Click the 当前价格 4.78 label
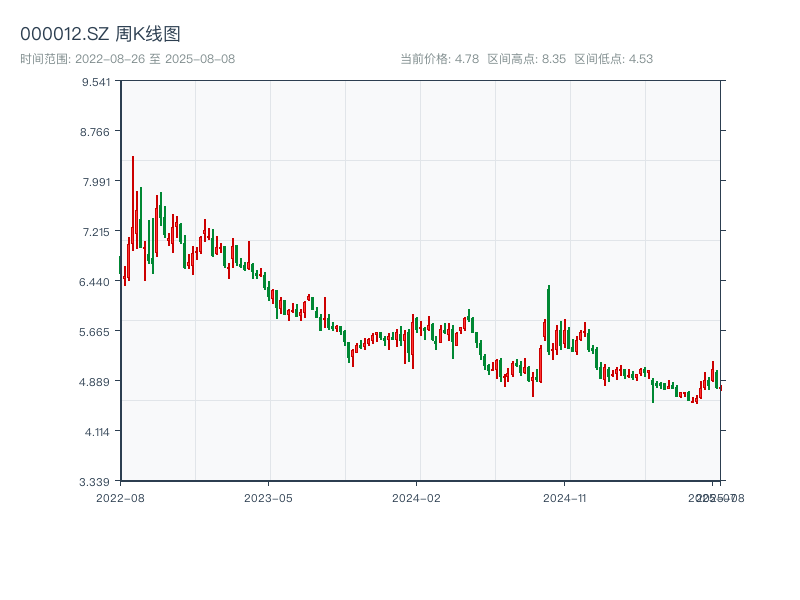Screen dimensions: 800x600 pyautogui.click(x=439, y=59)
